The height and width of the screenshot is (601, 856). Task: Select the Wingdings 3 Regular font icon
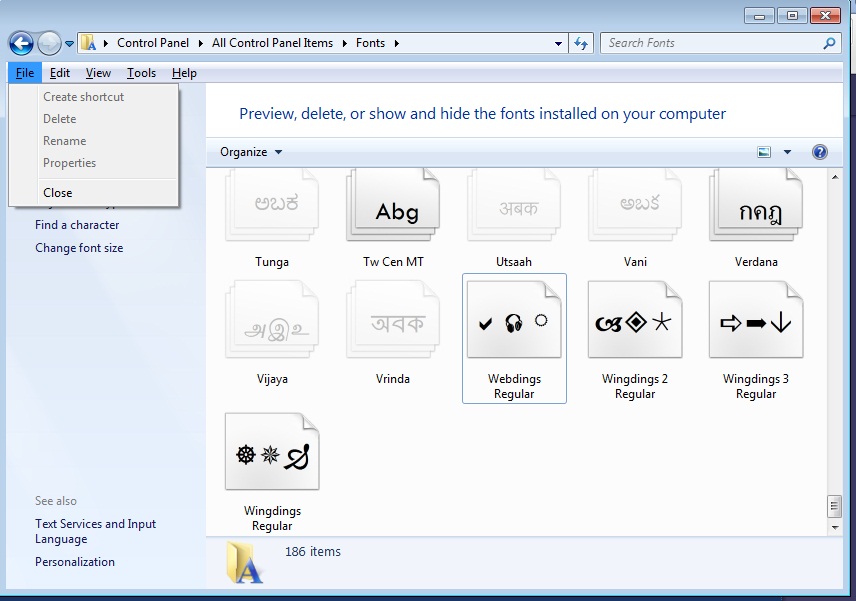(756, 319)
